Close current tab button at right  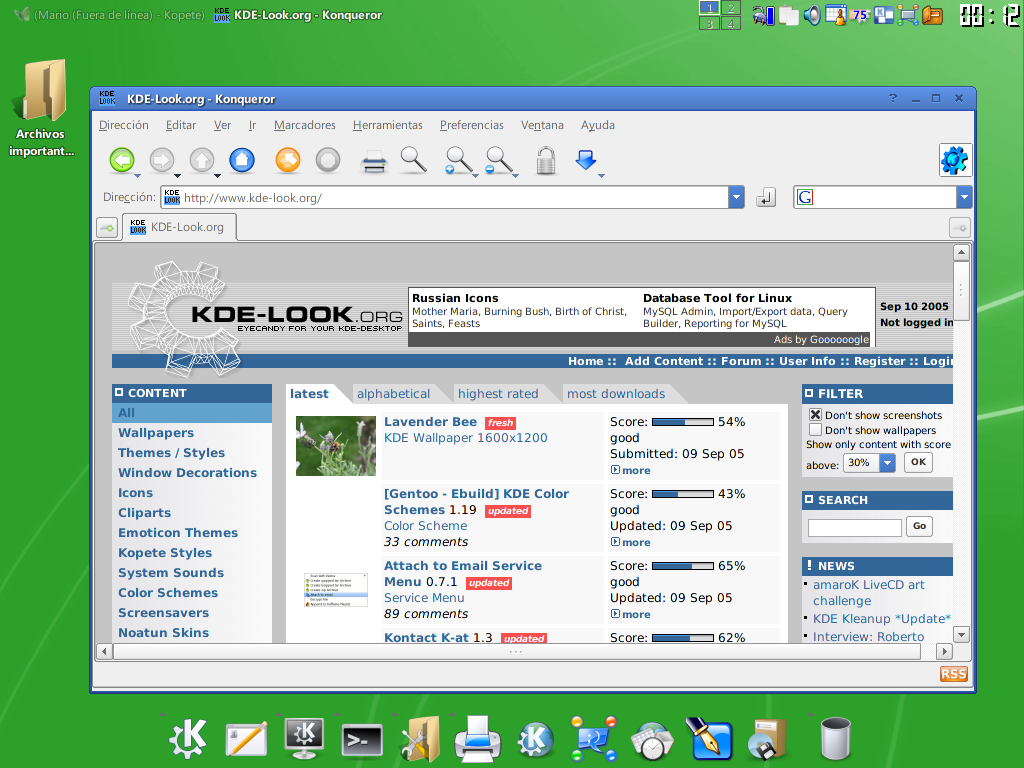pyautogui.click(x=959, y=228)
